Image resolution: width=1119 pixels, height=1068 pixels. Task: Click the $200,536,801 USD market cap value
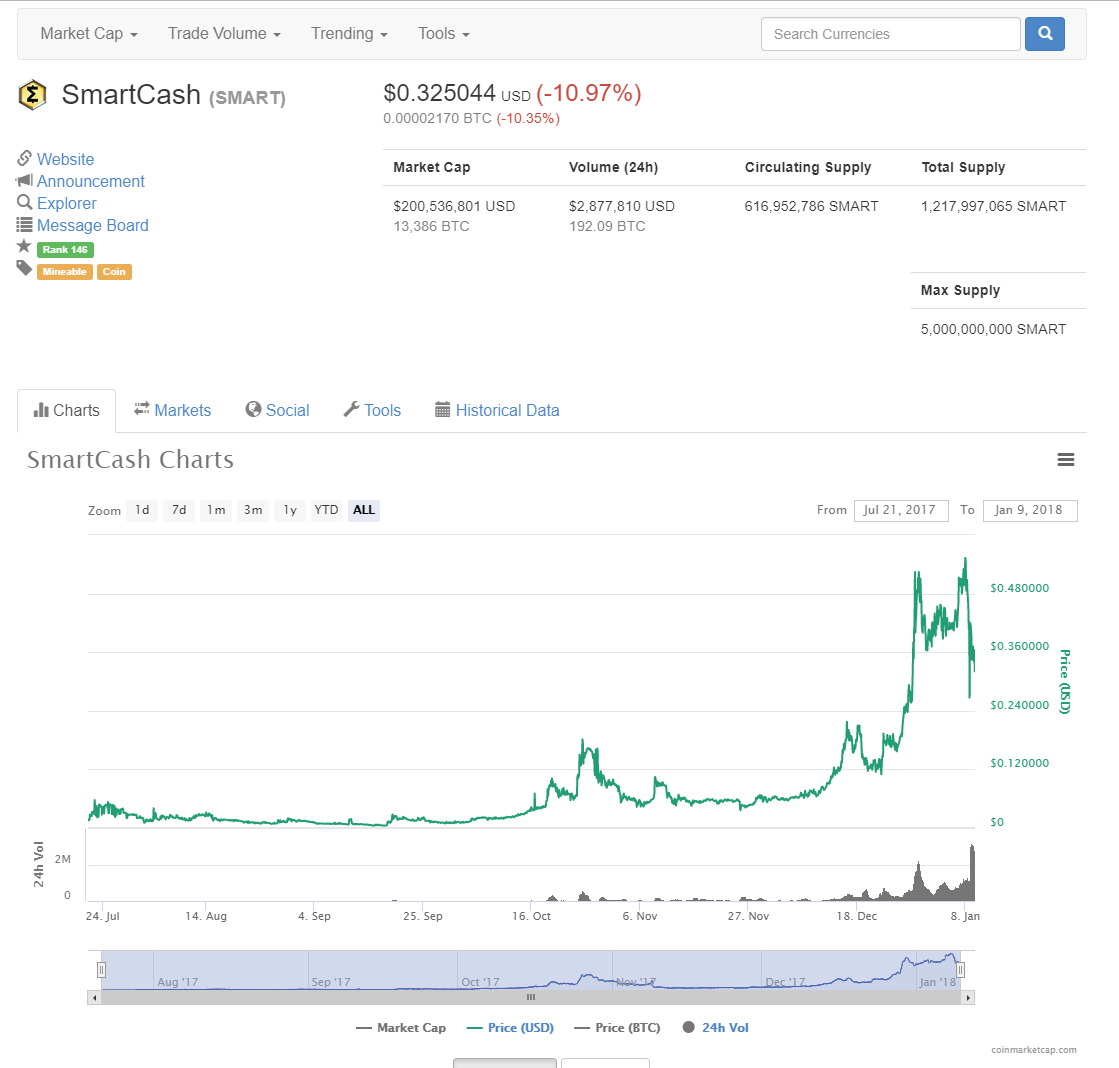[454, 206]
